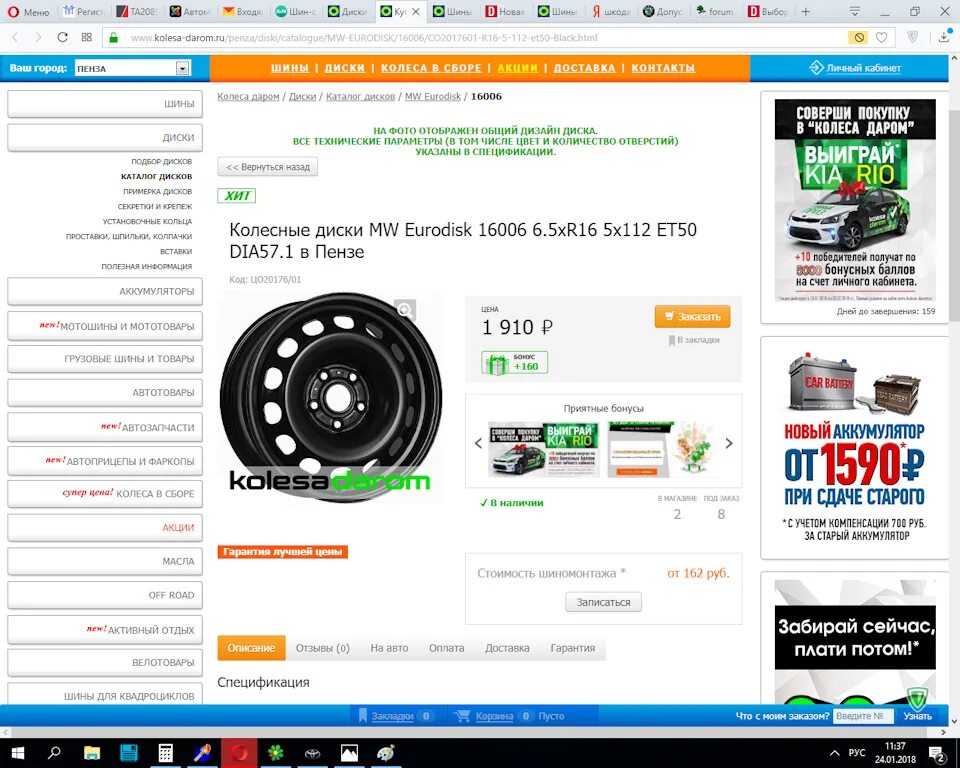Open ДИСКИ in top navigation

pos(345,68)
